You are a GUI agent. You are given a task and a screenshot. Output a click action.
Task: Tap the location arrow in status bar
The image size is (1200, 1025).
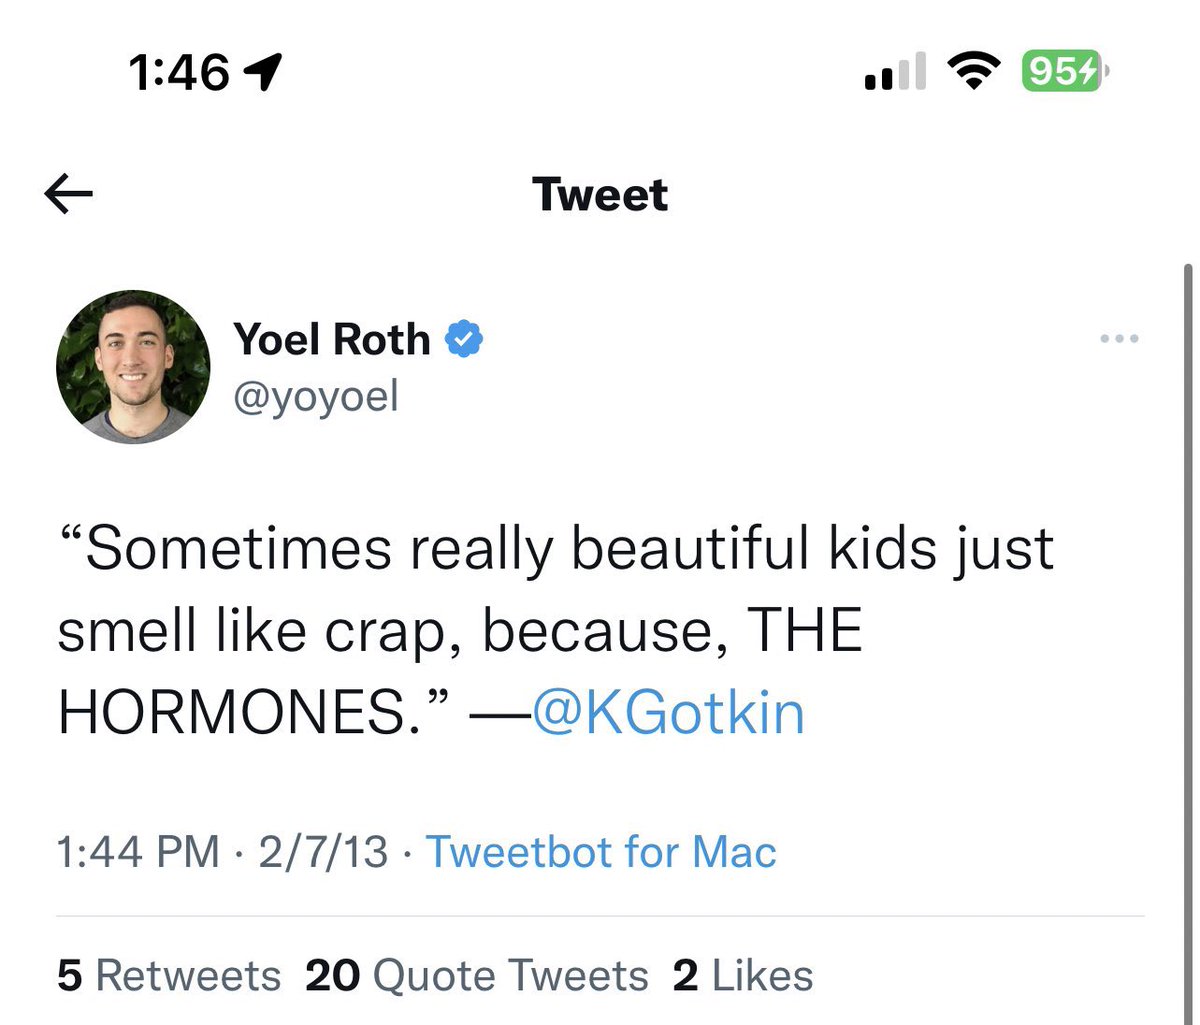click(264, 72)
